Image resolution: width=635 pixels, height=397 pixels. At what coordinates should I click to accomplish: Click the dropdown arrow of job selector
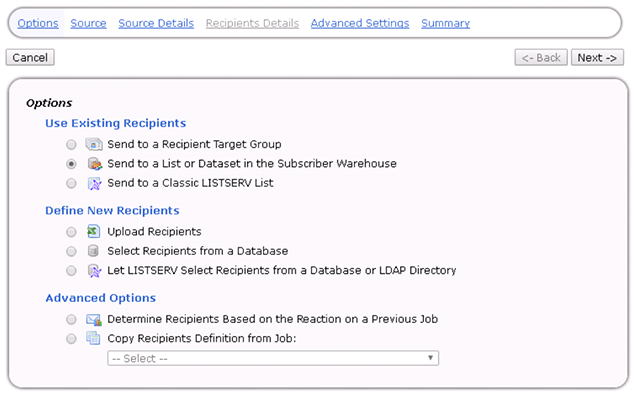[430, 358]
